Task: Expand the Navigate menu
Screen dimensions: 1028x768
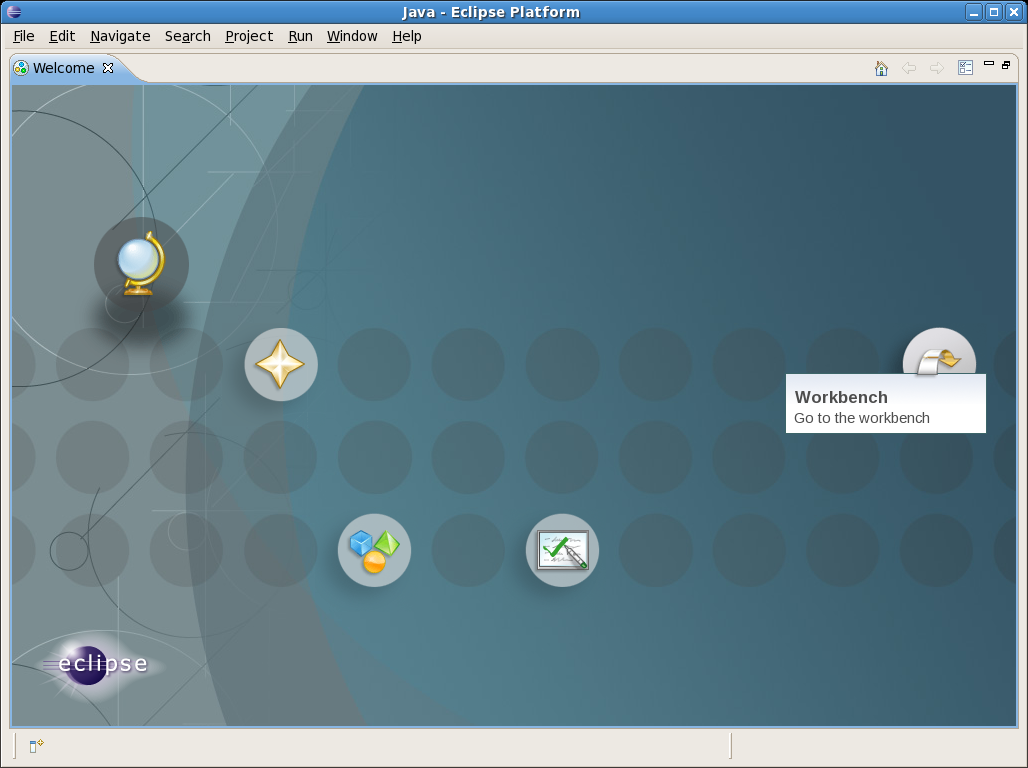Action: coord(120,36)
